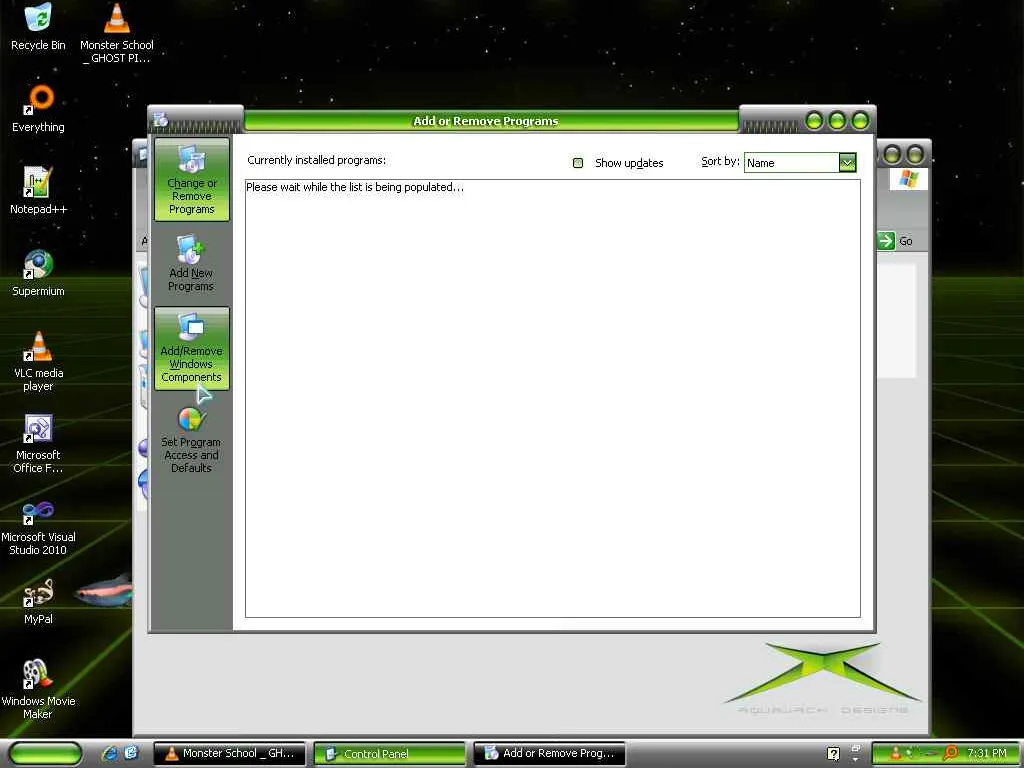Image resolution: width=1024 pixels, height=768 pixels.
Task: Expand the Sort by dropdown arrow
Action: (847, 163)
